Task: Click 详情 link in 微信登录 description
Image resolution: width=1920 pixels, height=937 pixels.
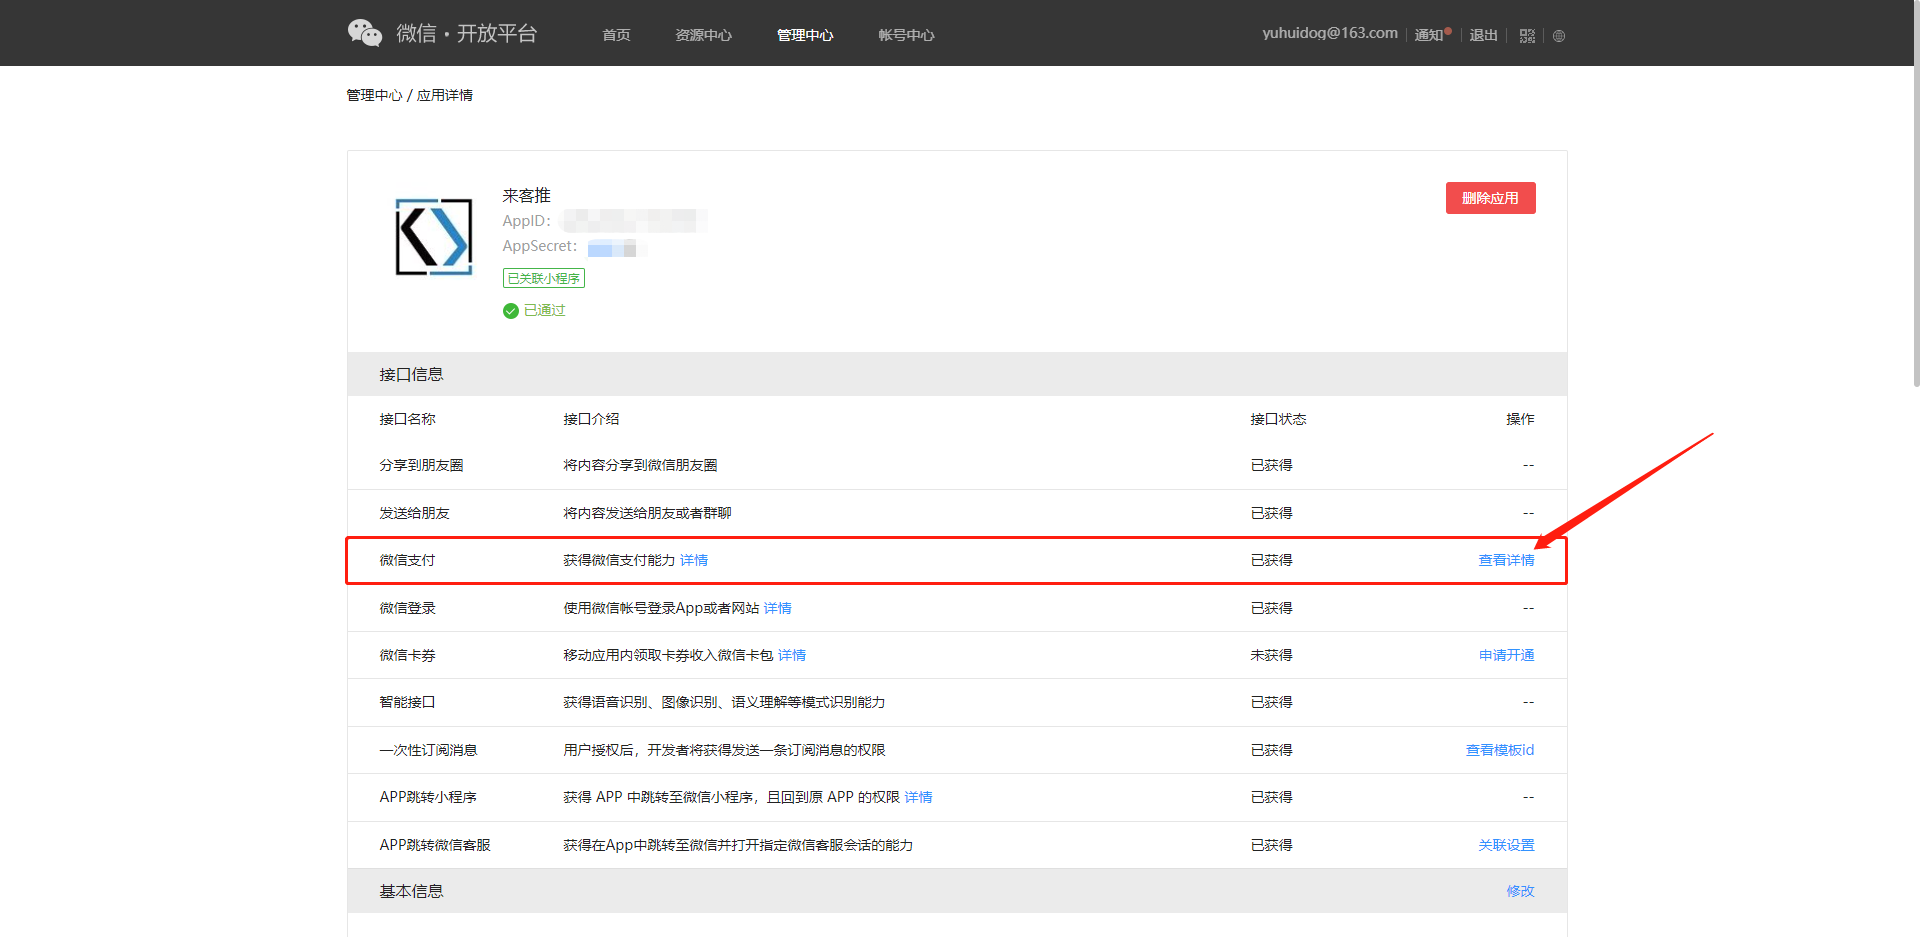Action: [778, 608]
